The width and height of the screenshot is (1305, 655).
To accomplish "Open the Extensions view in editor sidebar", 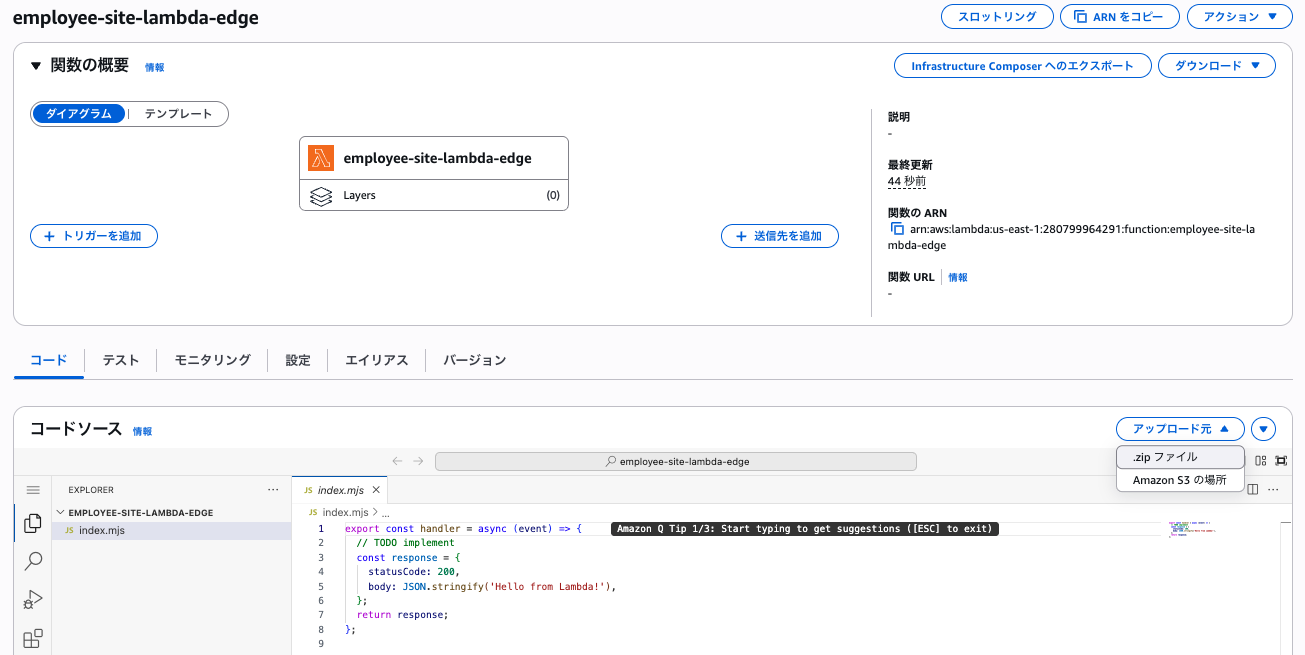I will (33, 638).
